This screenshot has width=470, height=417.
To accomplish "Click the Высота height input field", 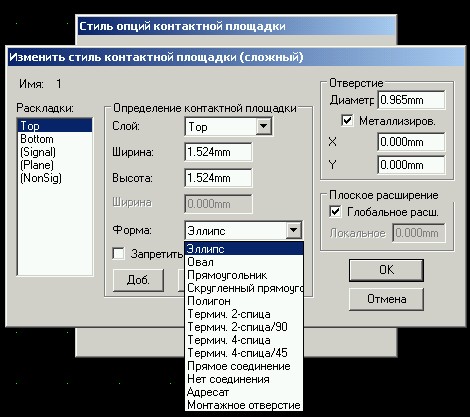I will (x=218, y=178).
